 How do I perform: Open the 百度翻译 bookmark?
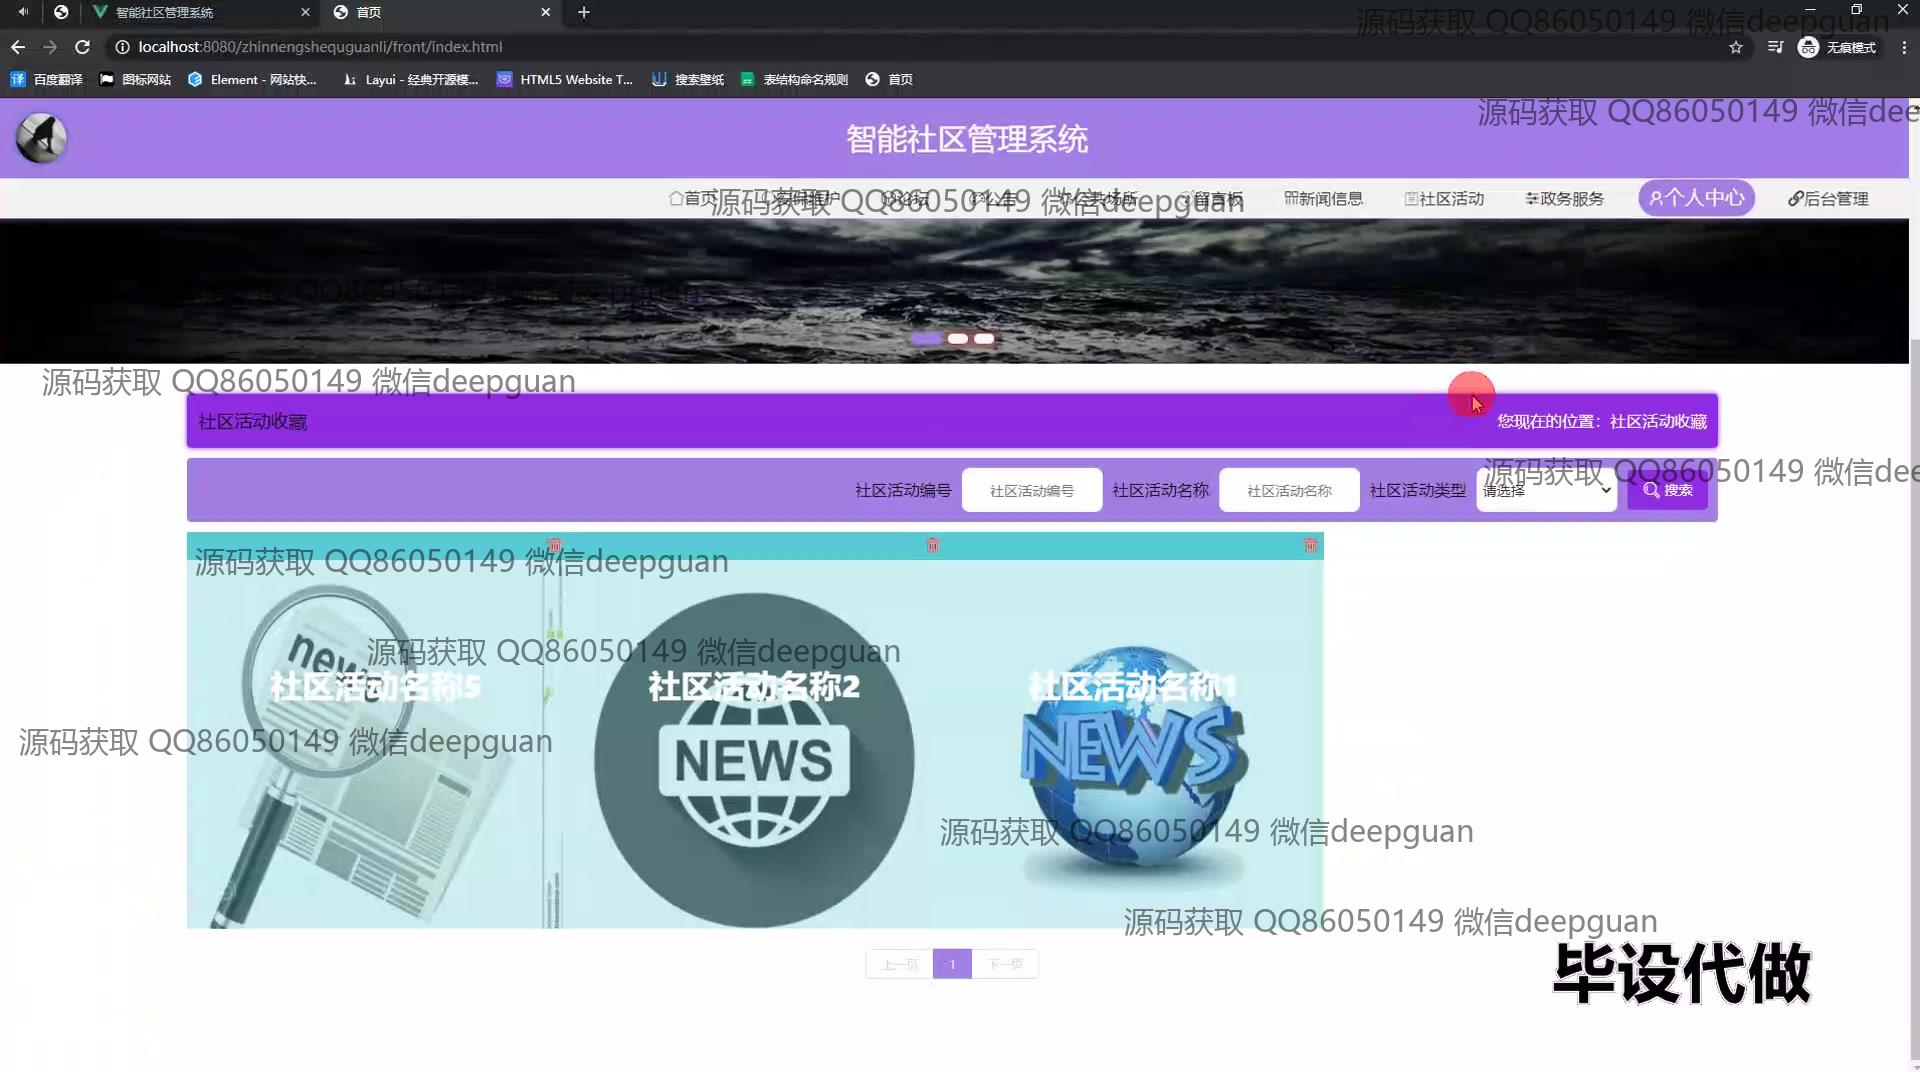point(47,79)
